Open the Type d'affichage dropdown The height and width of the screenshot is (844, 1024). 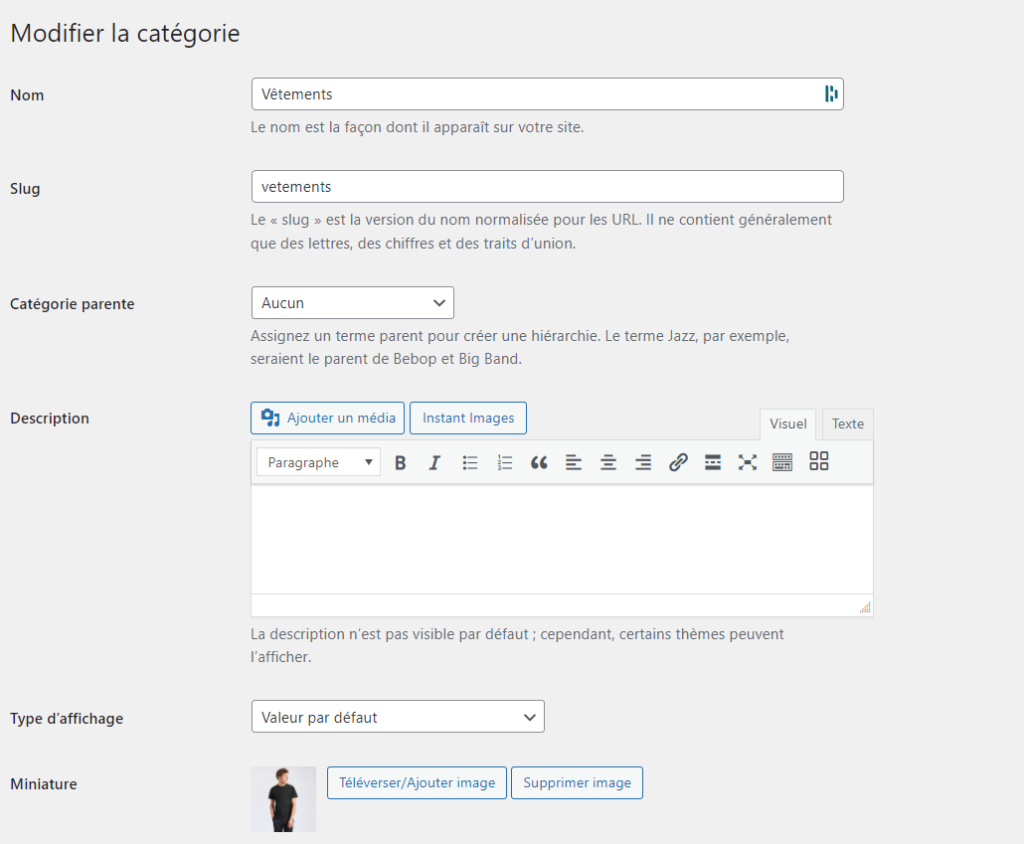click(398, 717)
